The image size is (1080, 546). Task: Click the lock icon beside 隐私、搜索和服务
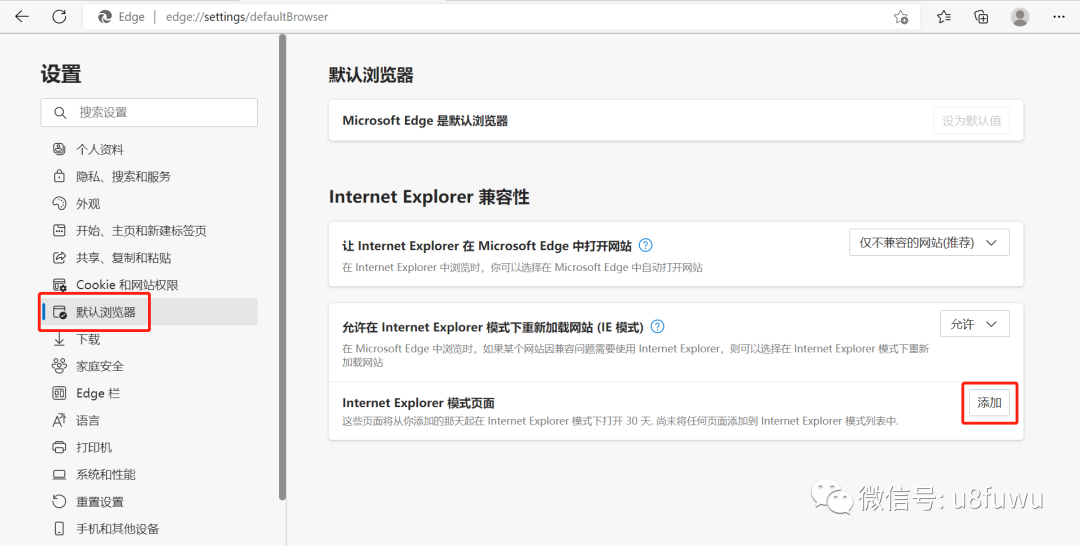coord(59,176)
